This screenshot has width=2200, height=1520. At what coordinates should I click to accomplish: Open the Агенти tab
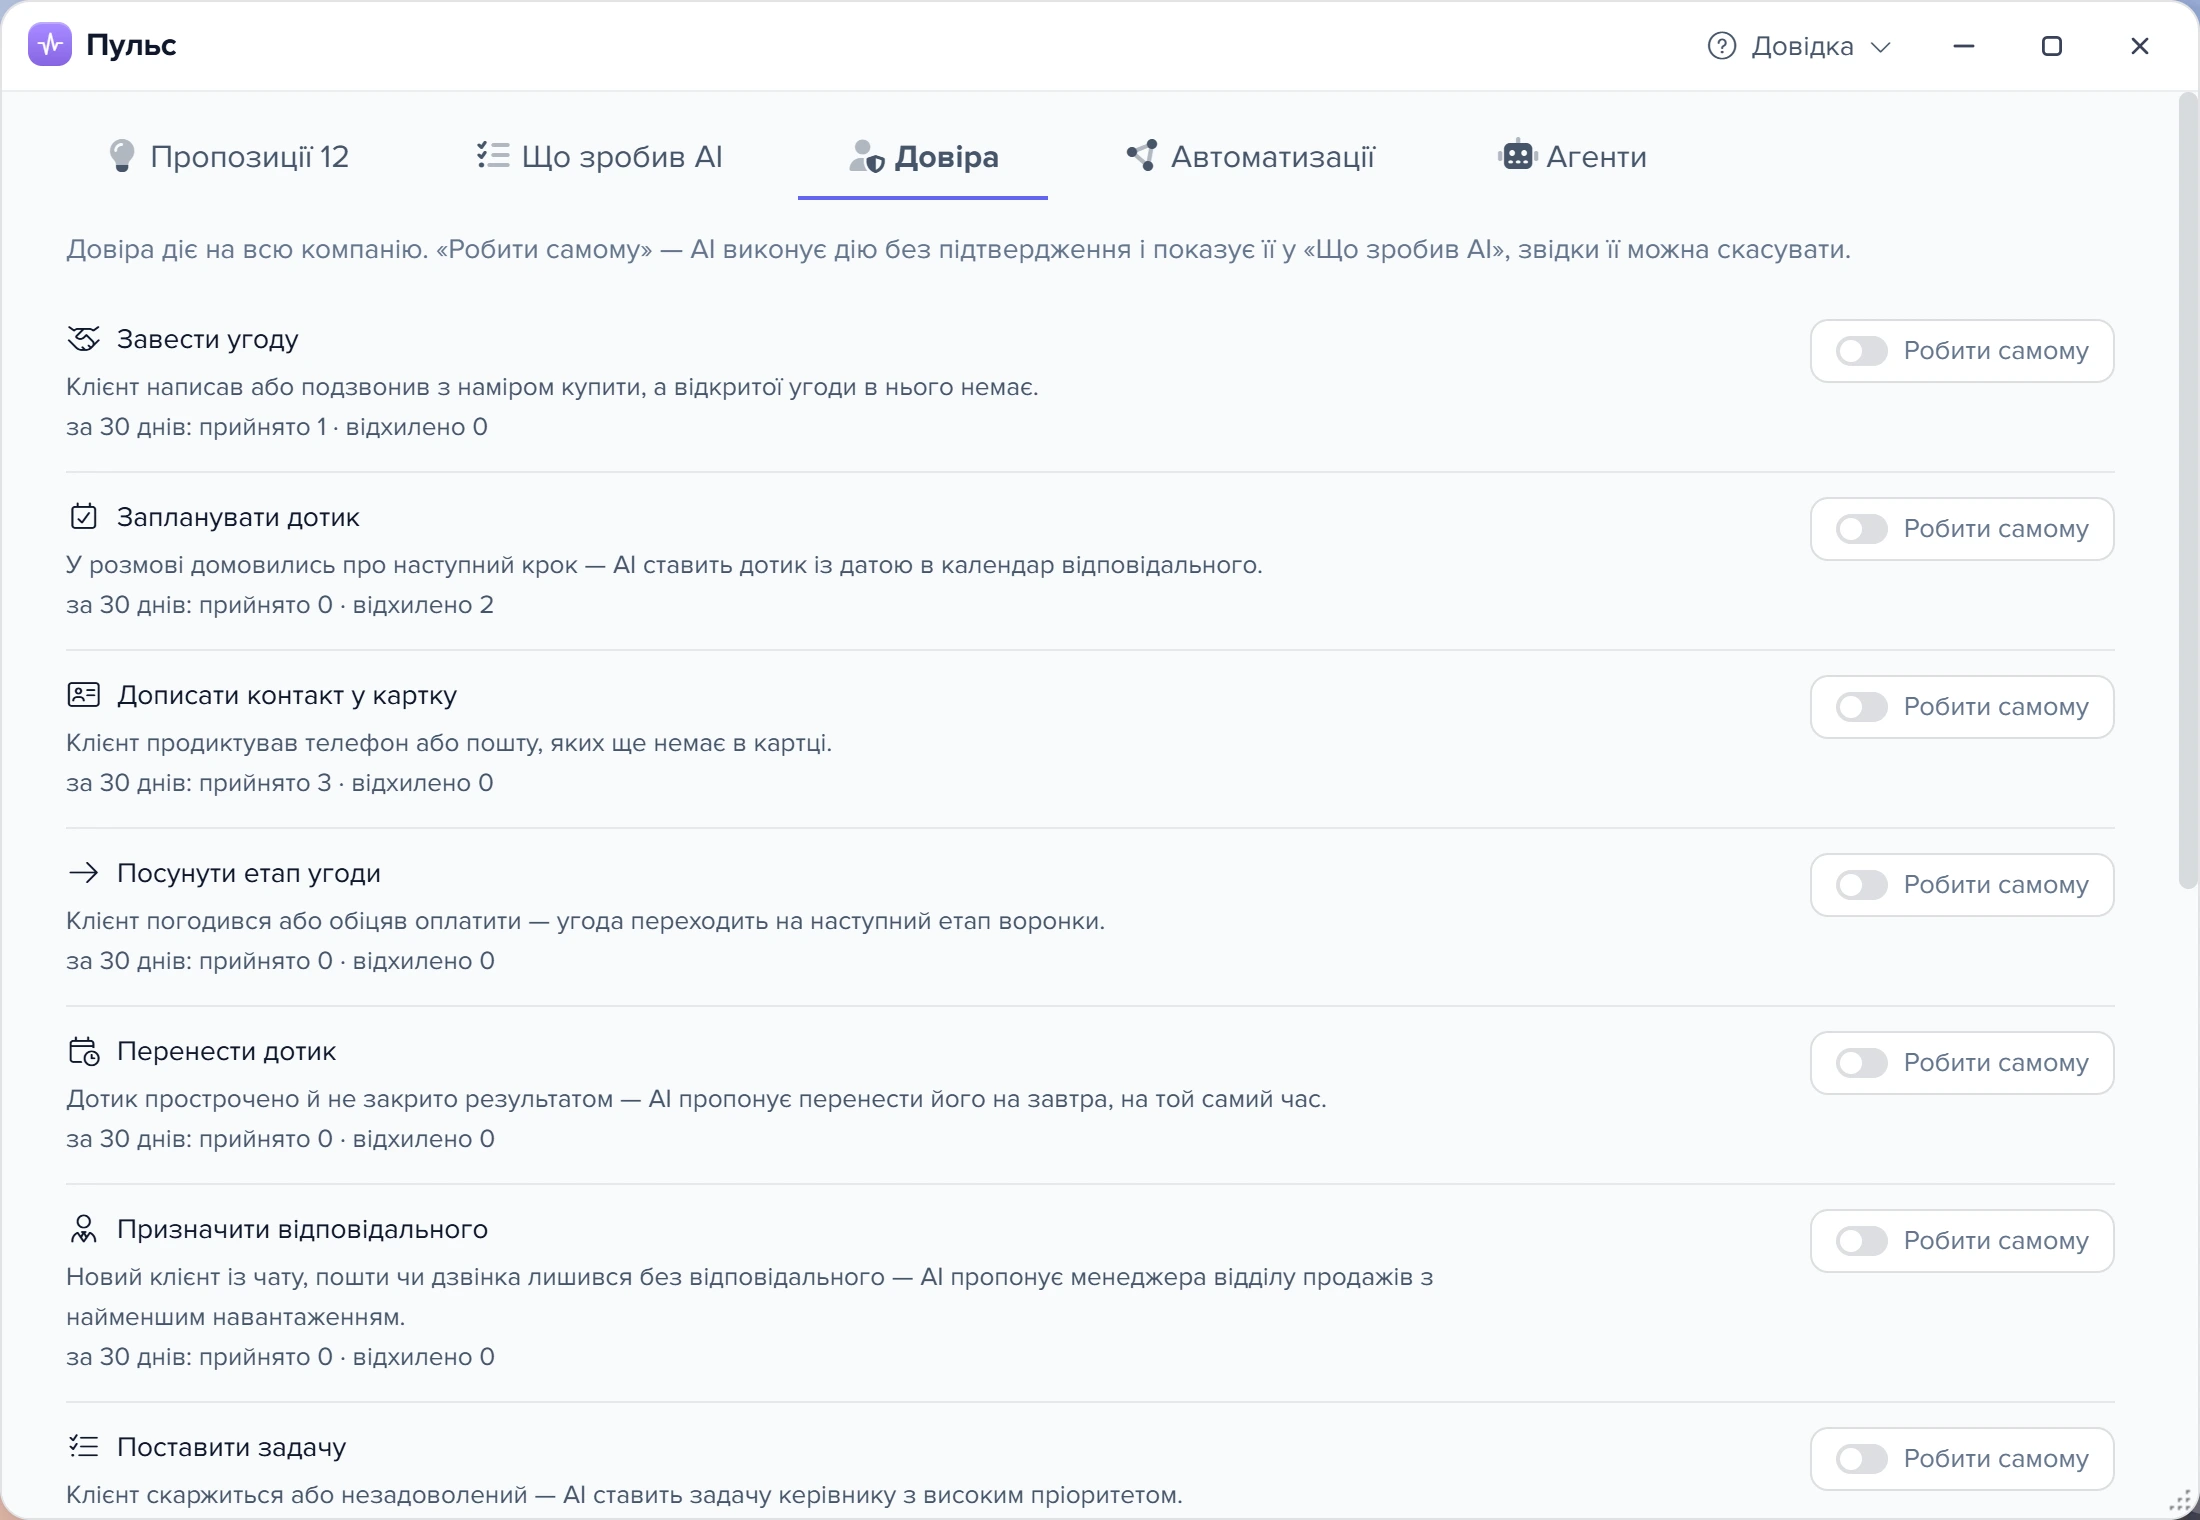click(x=1572, y=157)
